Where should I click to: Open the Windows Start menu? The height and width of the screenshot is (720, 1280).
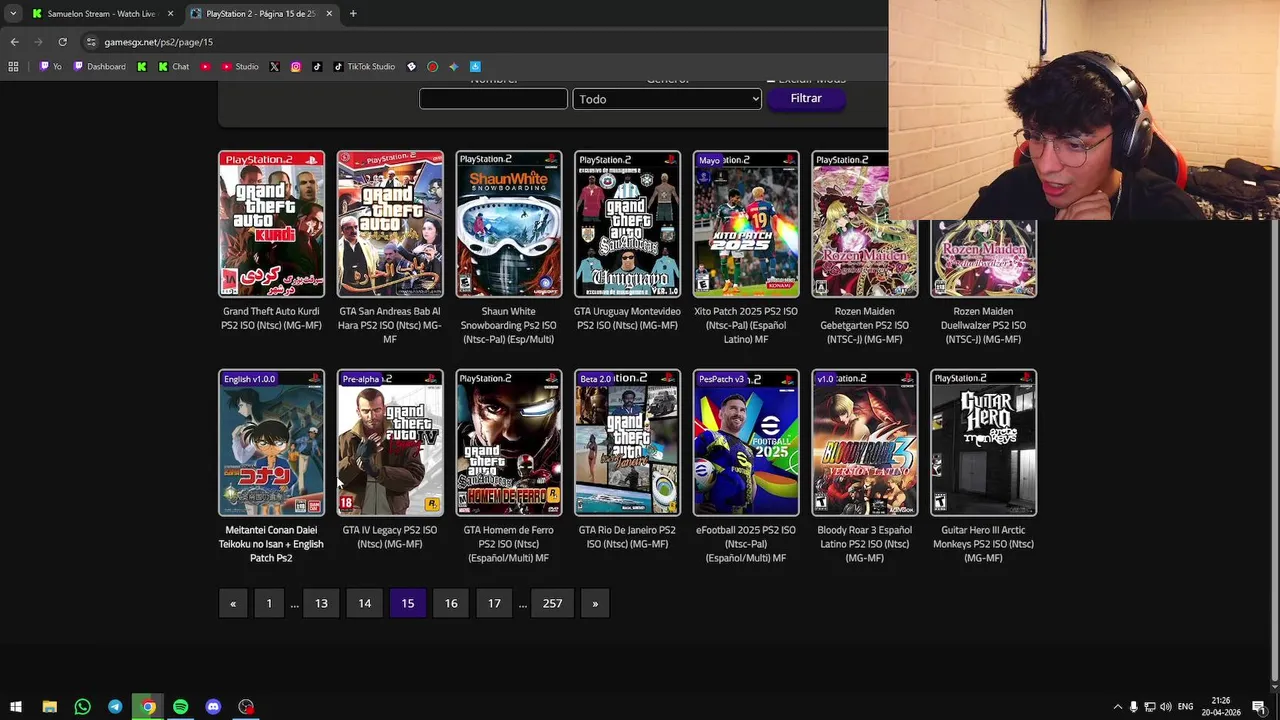tap(16, 707)
